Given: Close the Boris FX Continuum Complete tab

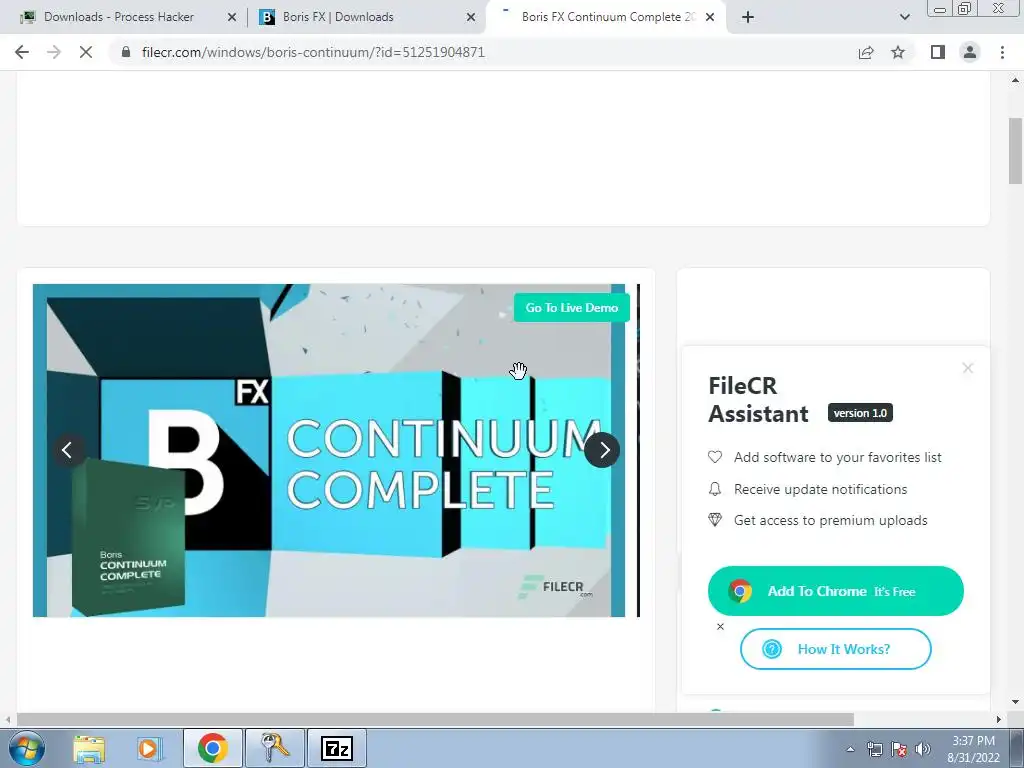Looking at the screenshot, I should click(710, 17).
